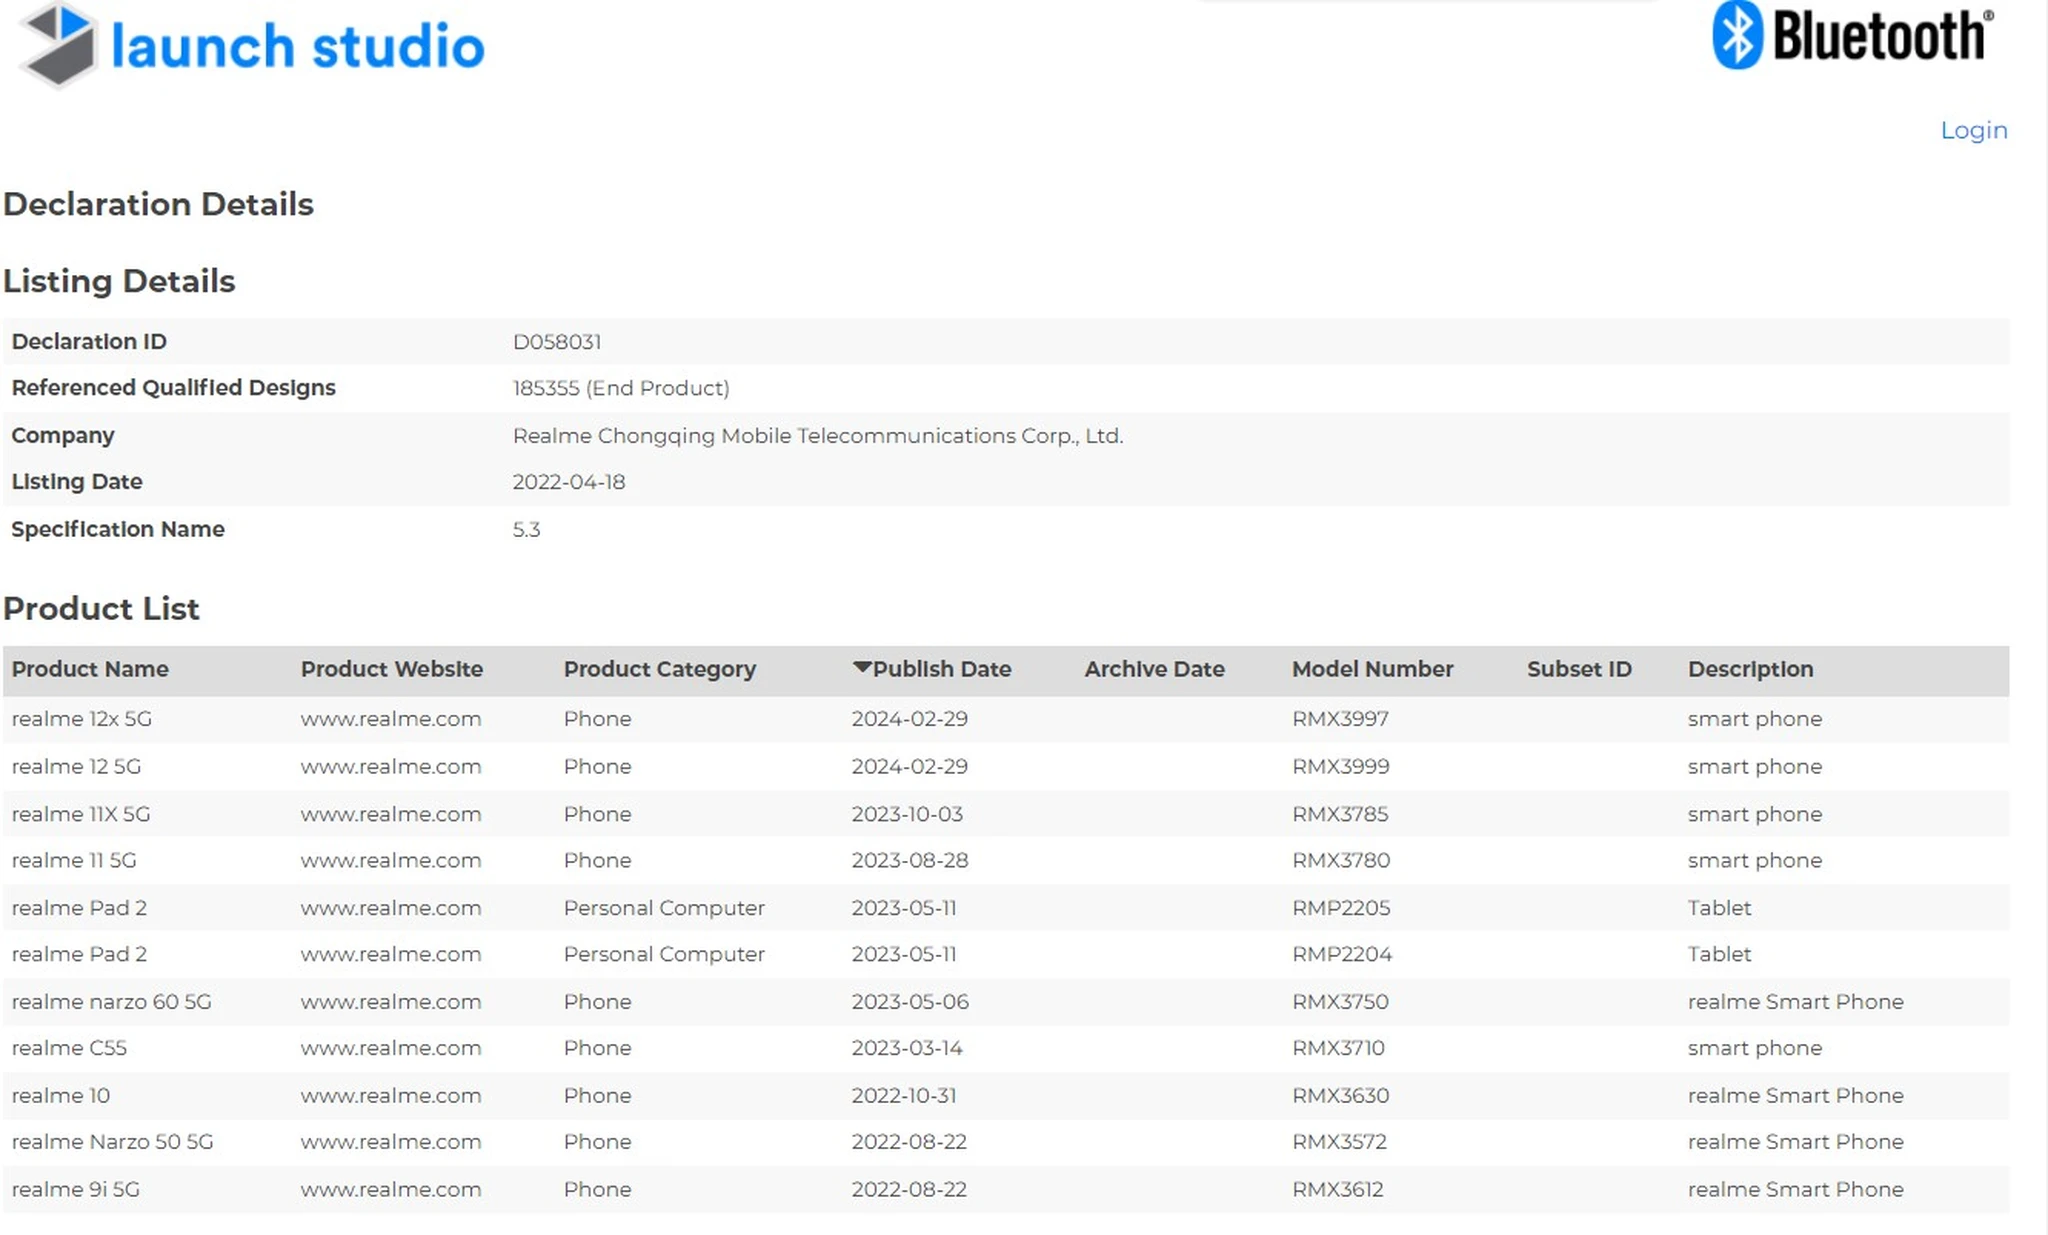
Task: Select the Realme Chongqing company name
Action: point(818,436)
